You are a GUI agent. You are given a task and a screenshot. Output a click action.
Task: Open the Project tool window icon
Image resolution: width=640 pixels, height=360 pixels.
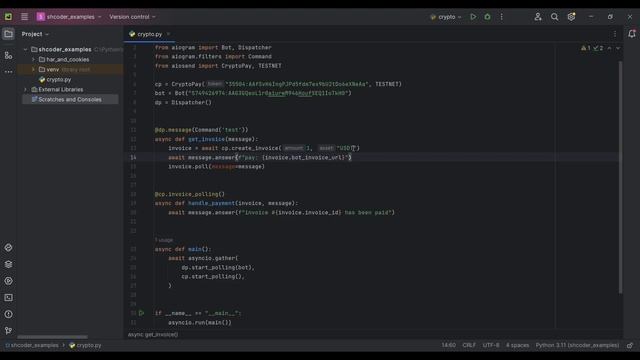pyautogui.click(x=8, y=34)
